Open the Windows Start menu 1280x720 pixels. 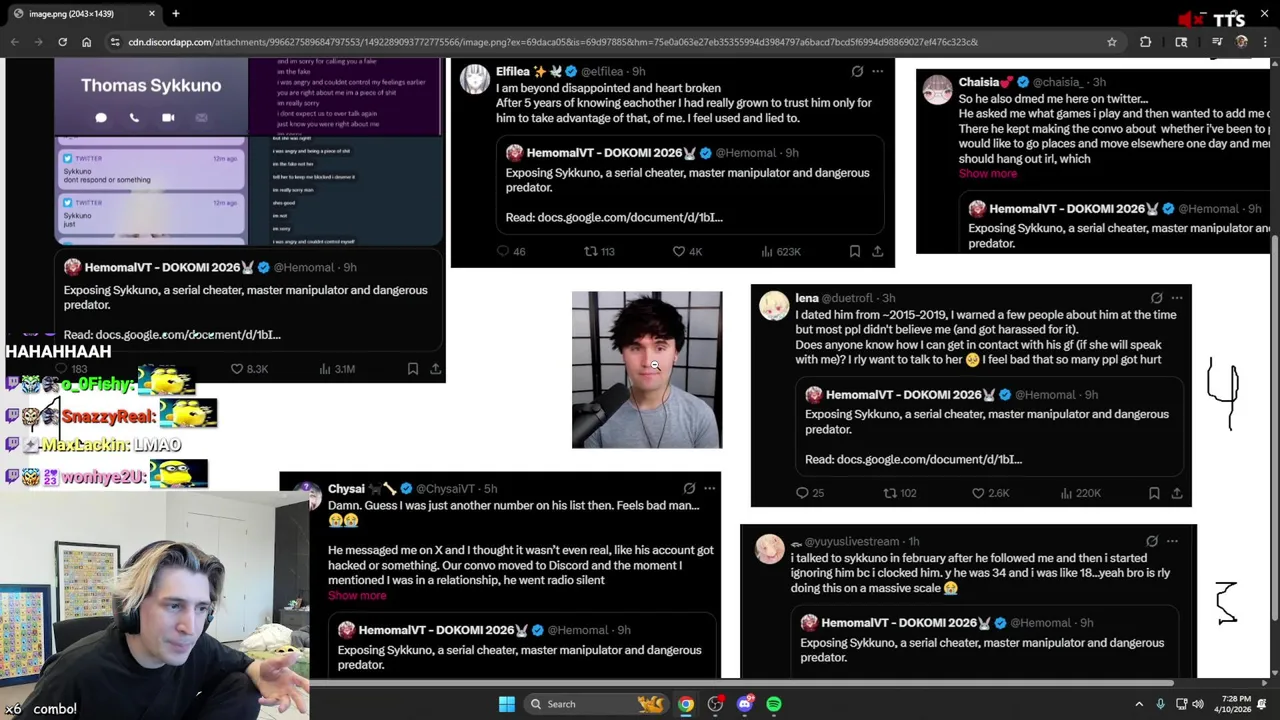(507, 704)
